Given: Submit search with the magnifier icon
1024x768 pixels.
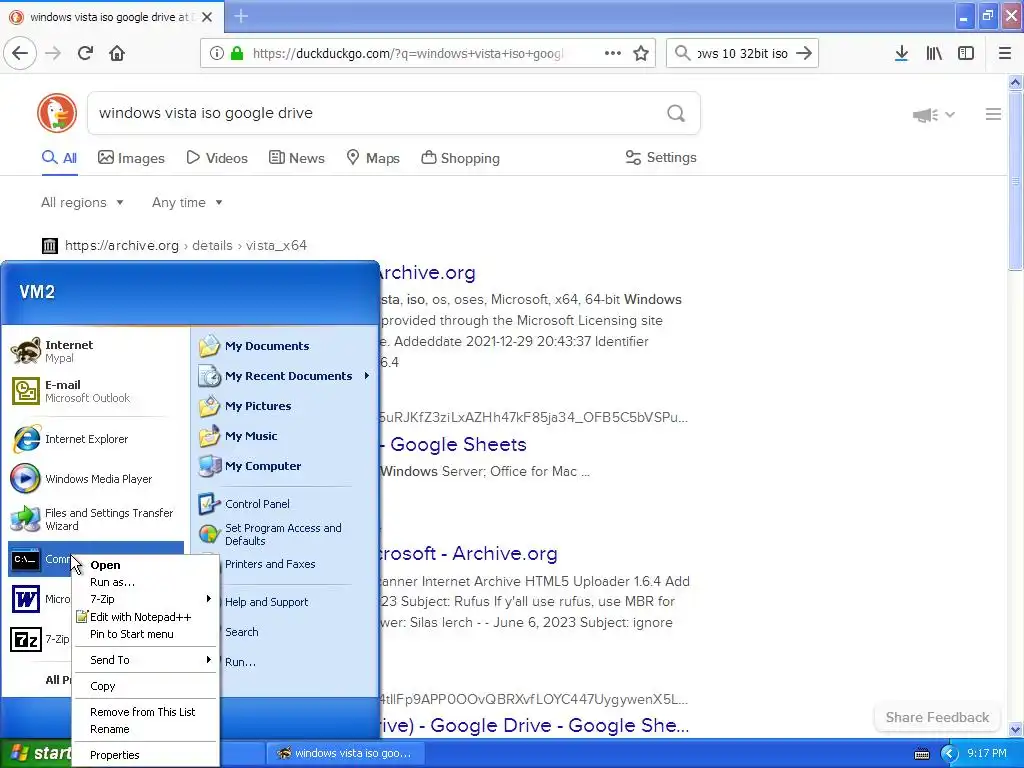Looking at the screenshot, I should 676,114.
